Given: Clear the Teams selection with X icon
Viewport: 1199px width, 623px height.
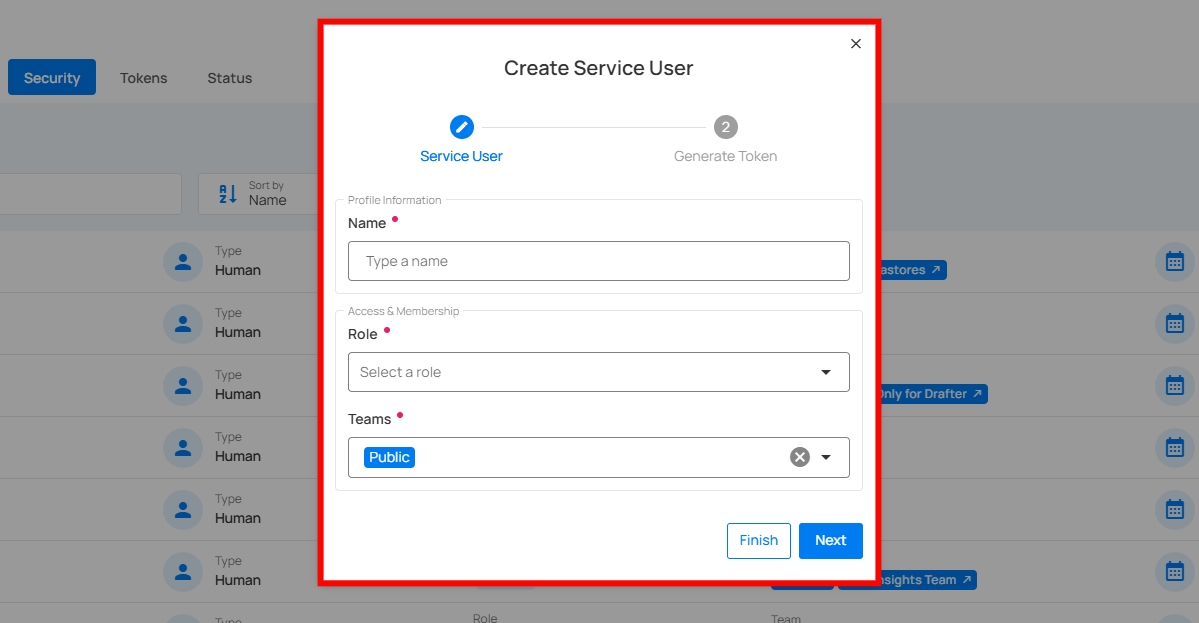Looking at the screenshot, I should point(799,457).
